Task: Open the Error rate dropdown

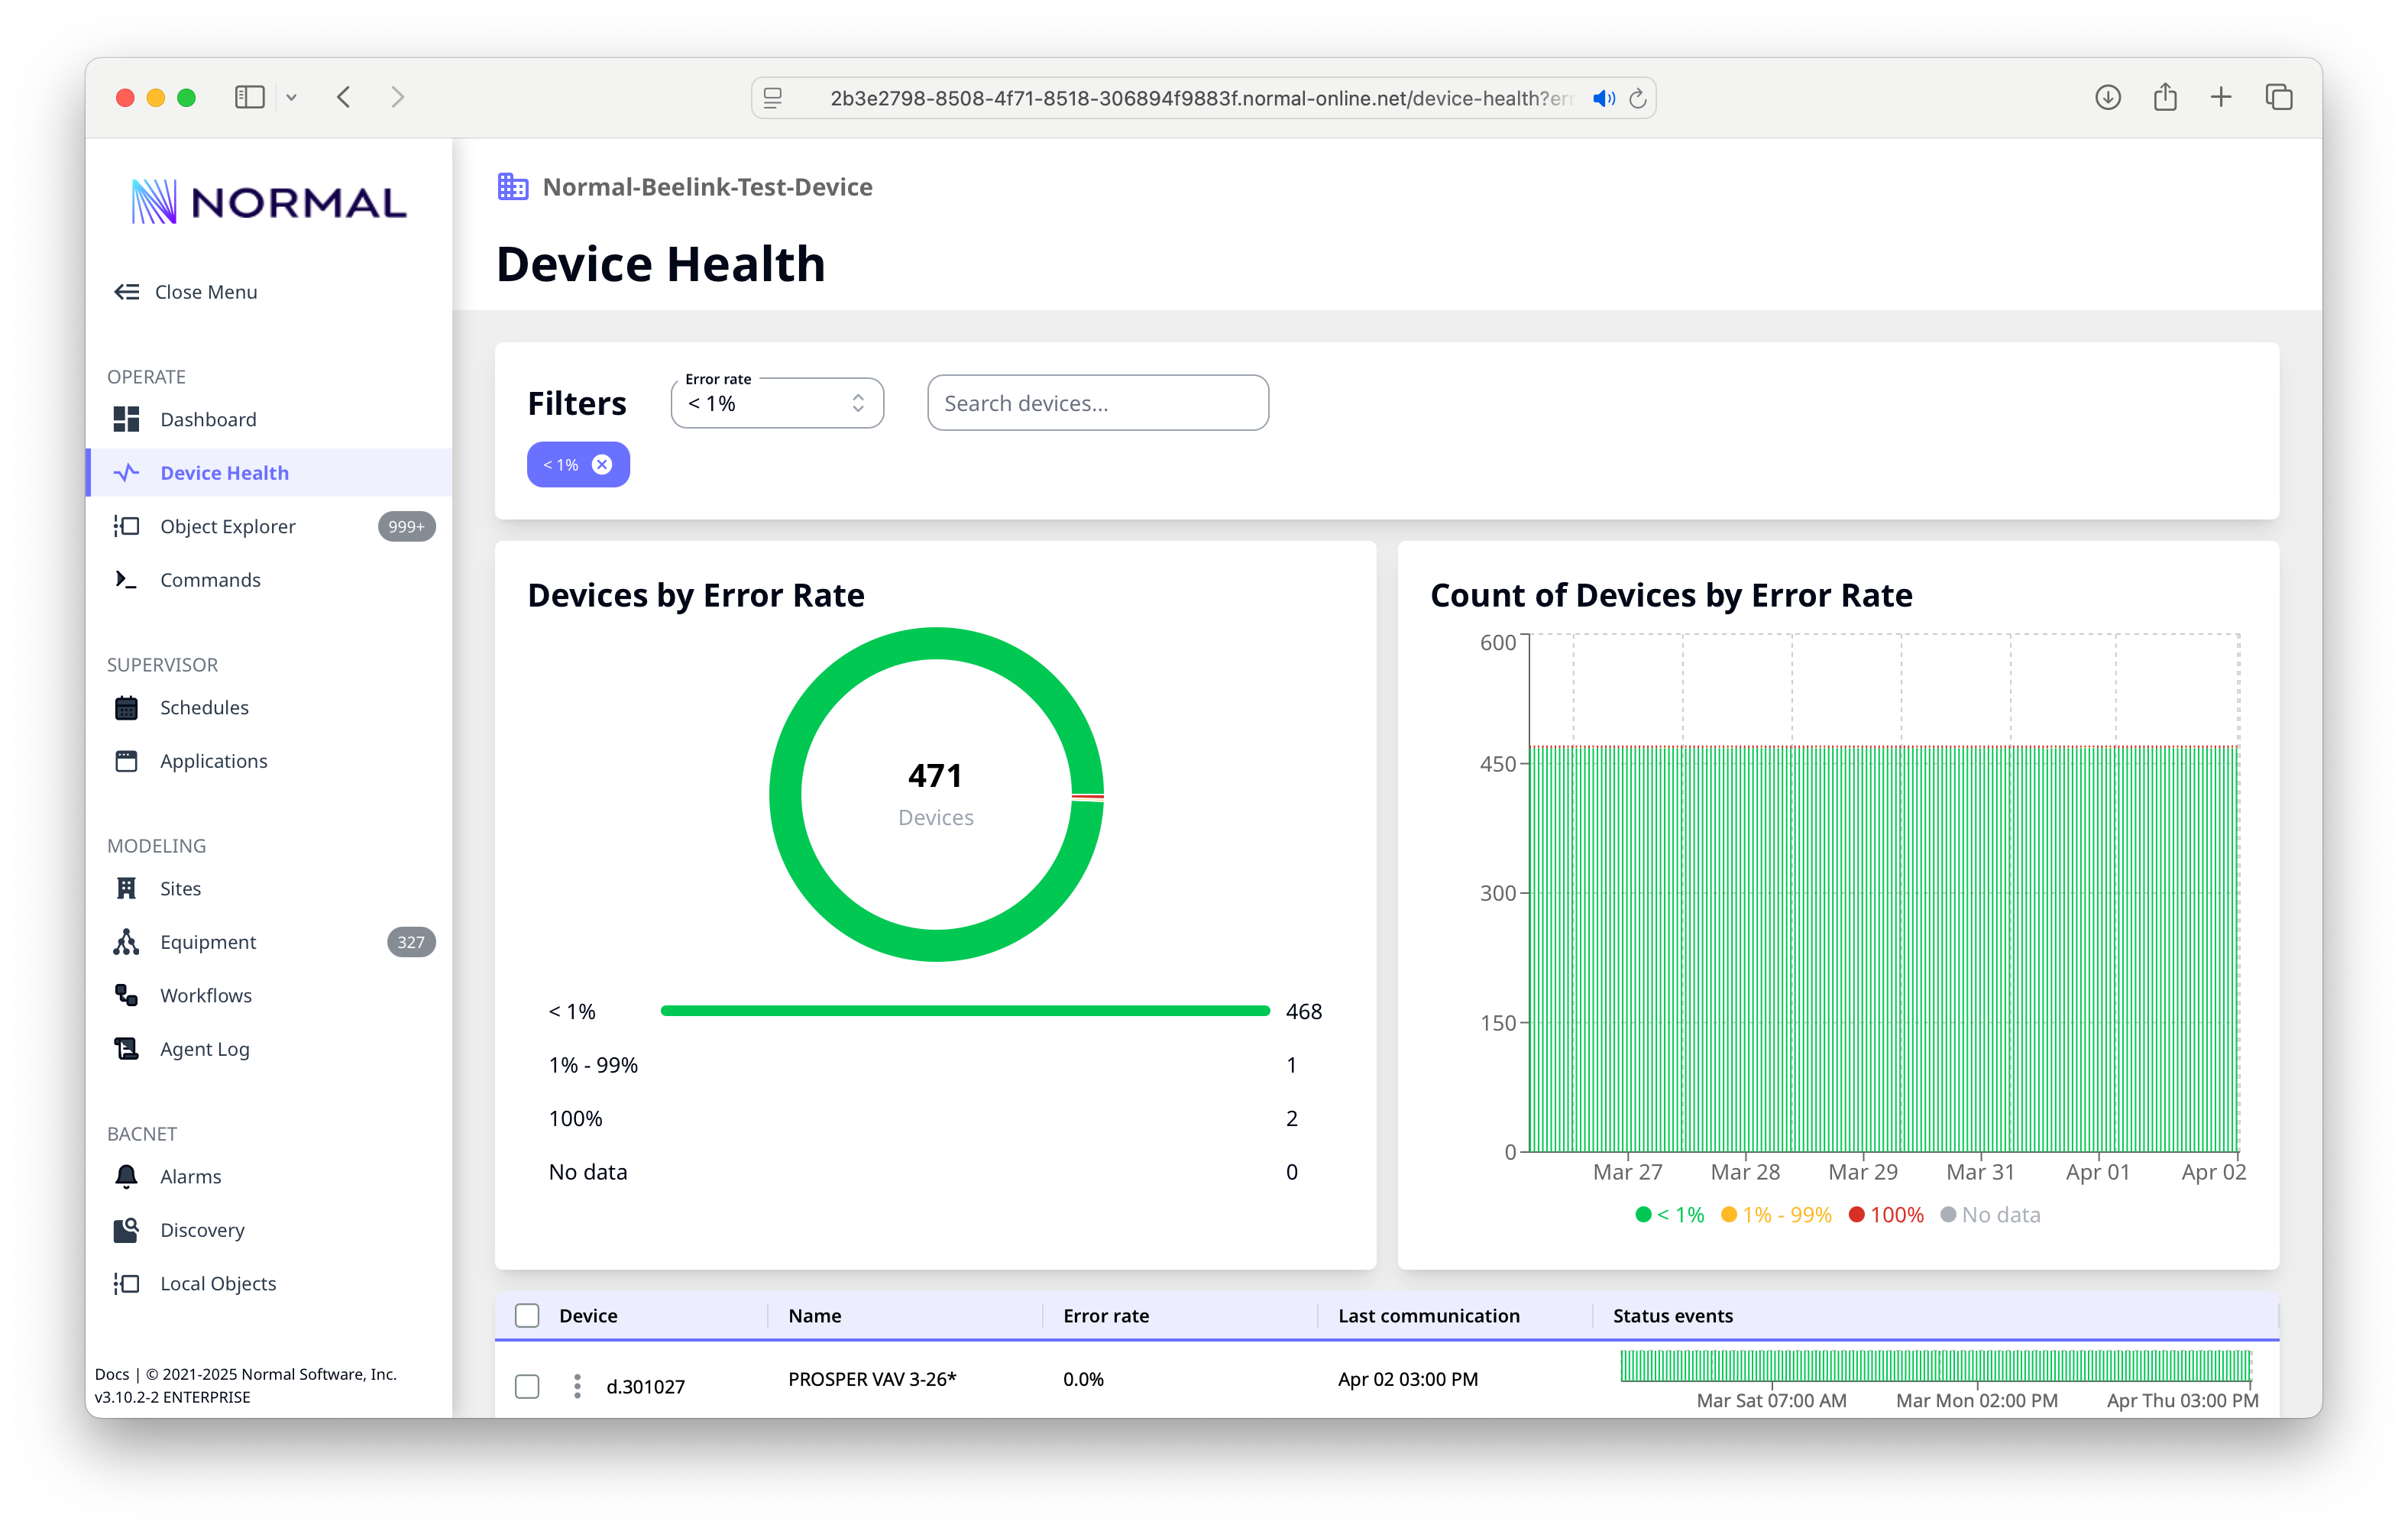Action: coord(777,403)
